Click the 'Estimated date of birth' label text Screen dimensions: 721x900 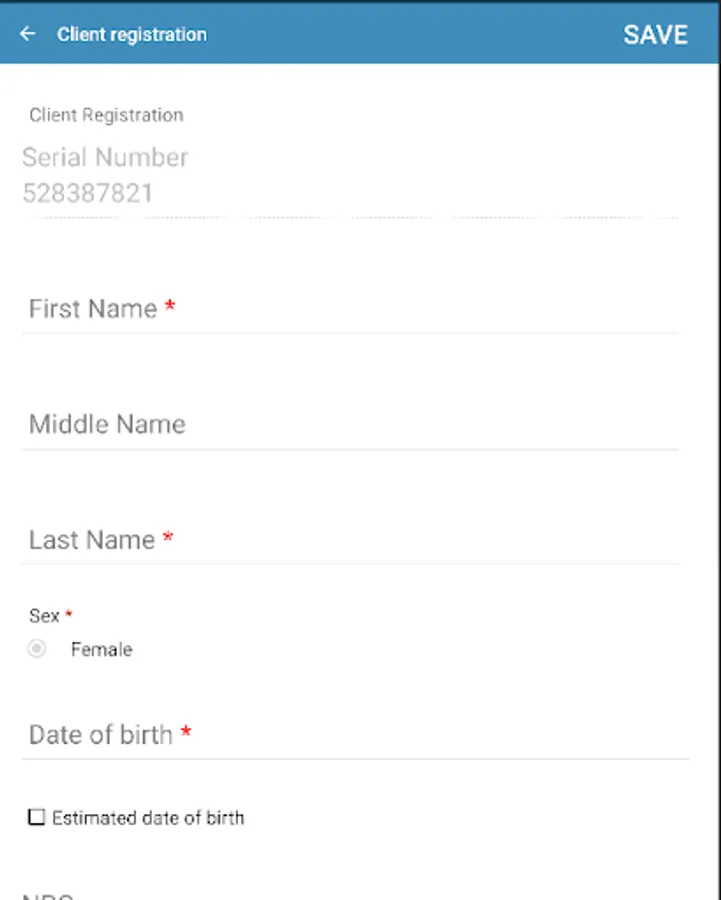(148, 818)
